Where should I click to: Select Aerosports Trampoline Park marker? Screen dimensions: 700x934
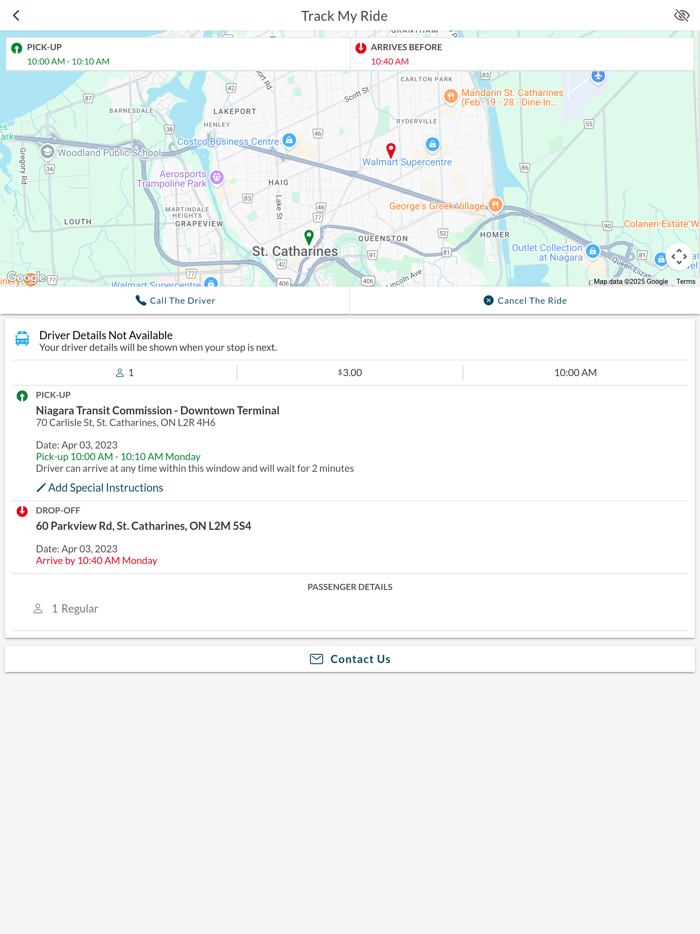(x=217, y=176)
